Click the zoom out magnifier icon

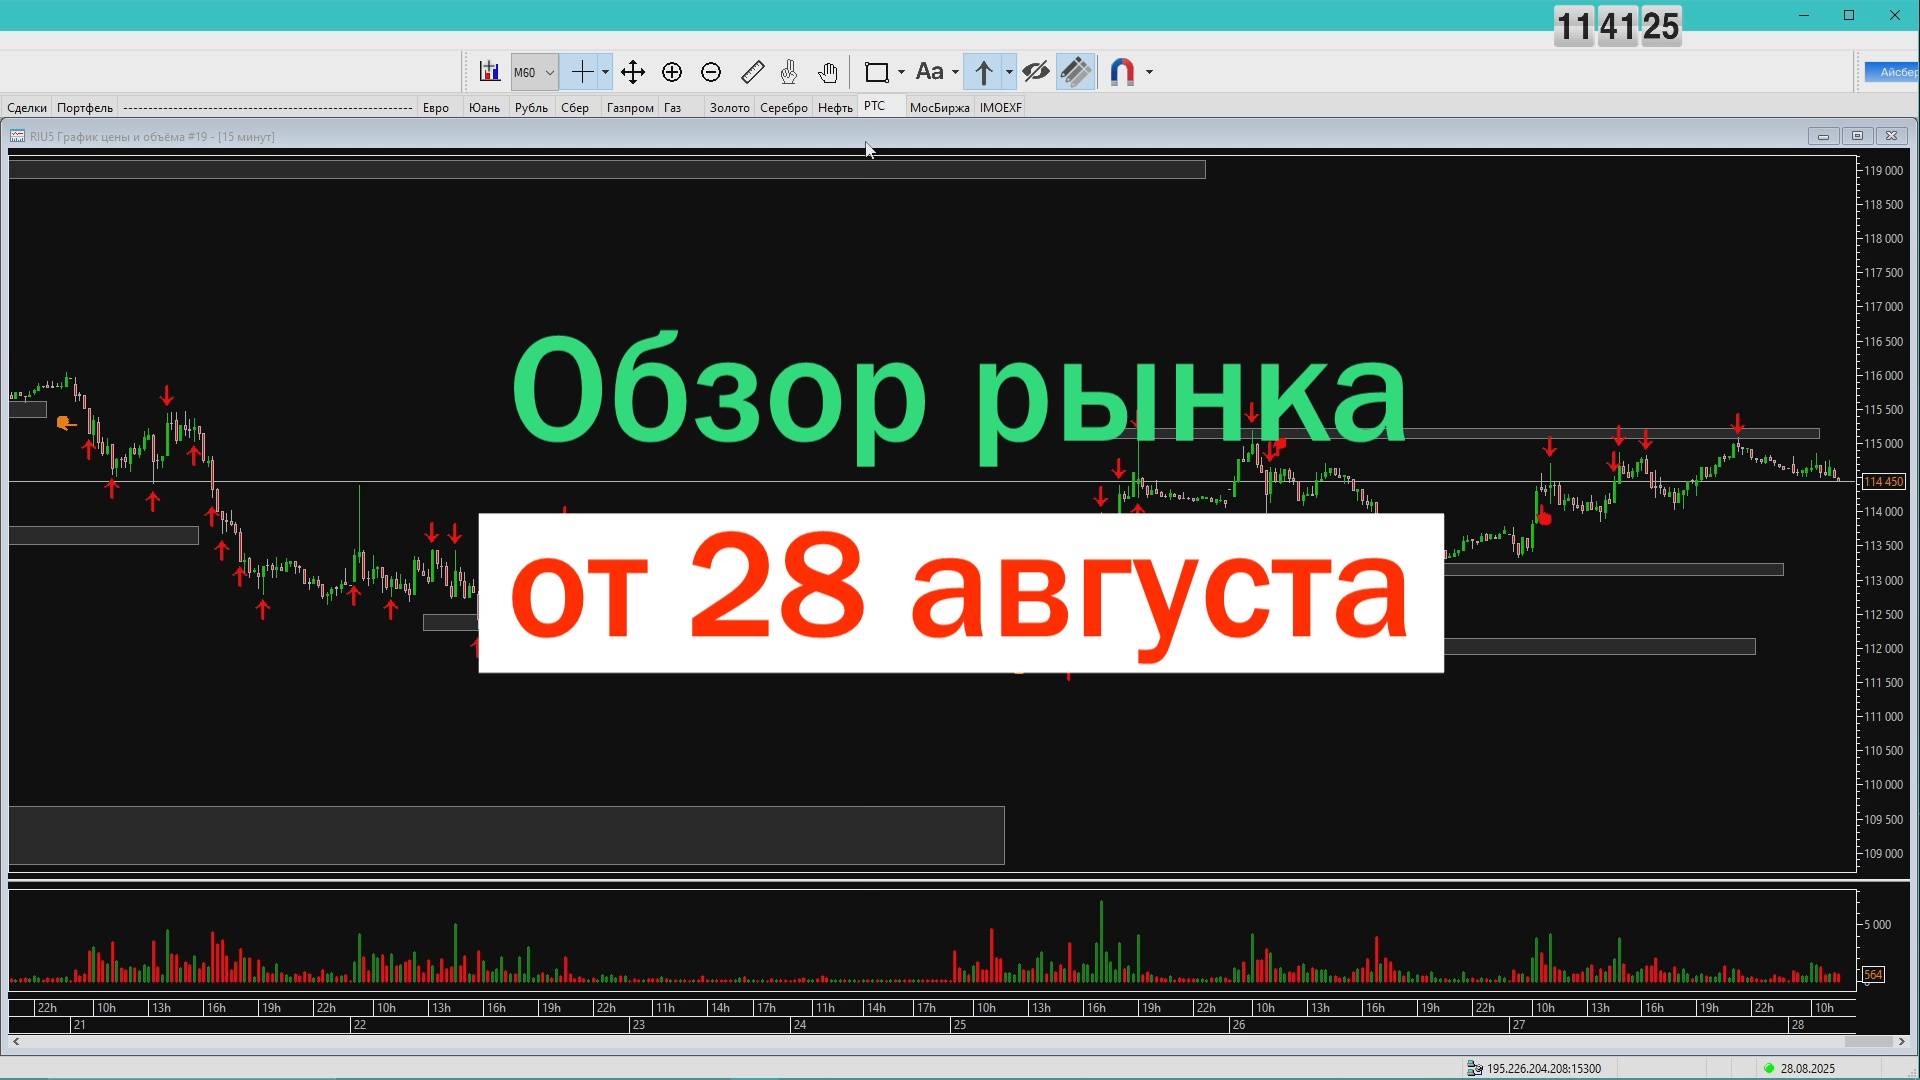(x=711, y=72)
